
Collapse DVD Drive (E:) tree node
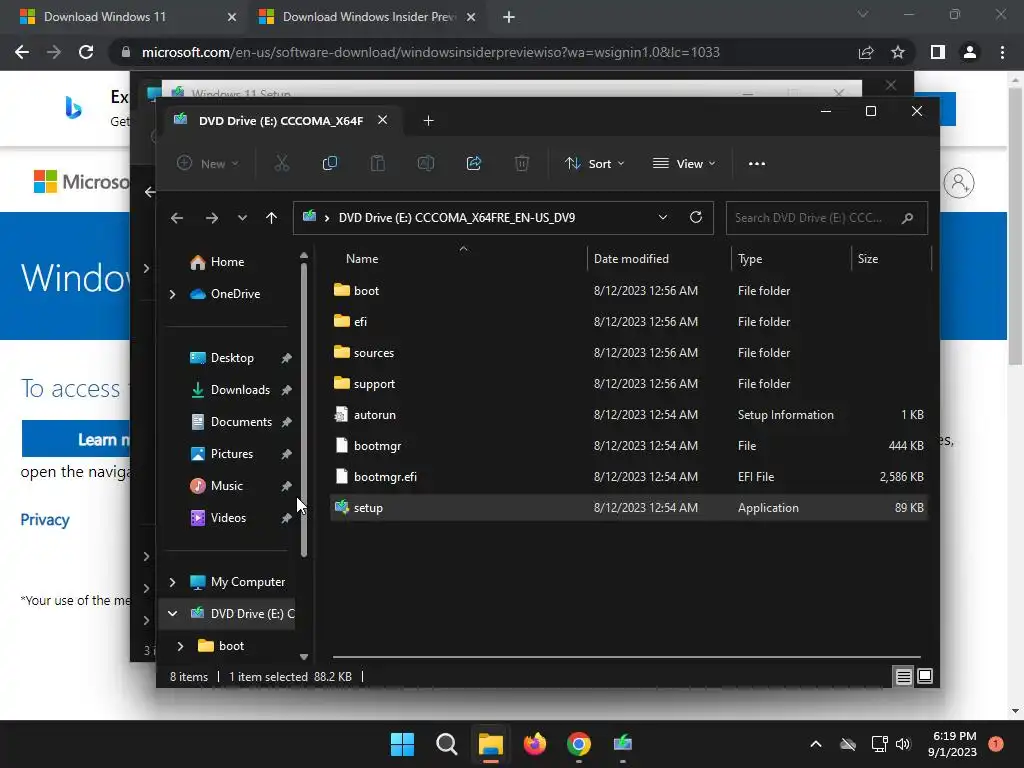[x=172, y=613]
